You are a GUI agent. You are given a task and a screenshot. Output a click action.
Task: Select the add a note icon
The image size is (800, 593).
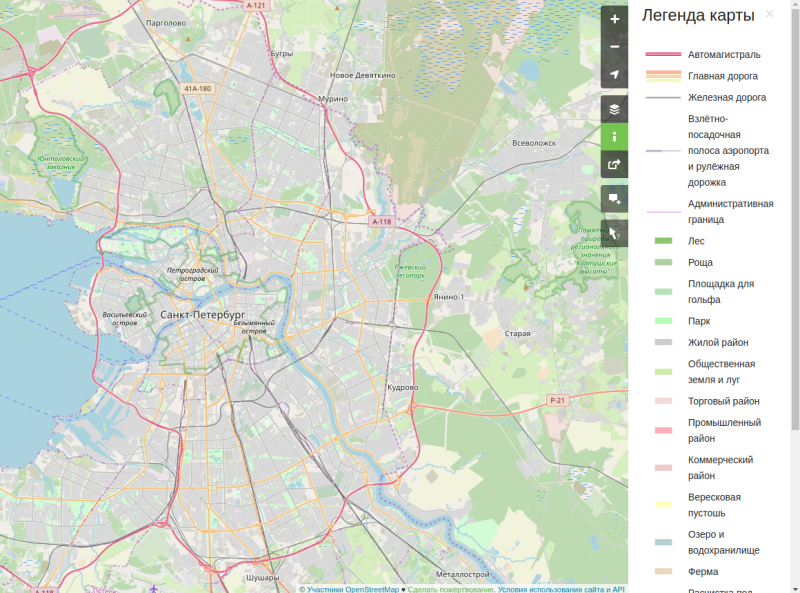616,196
